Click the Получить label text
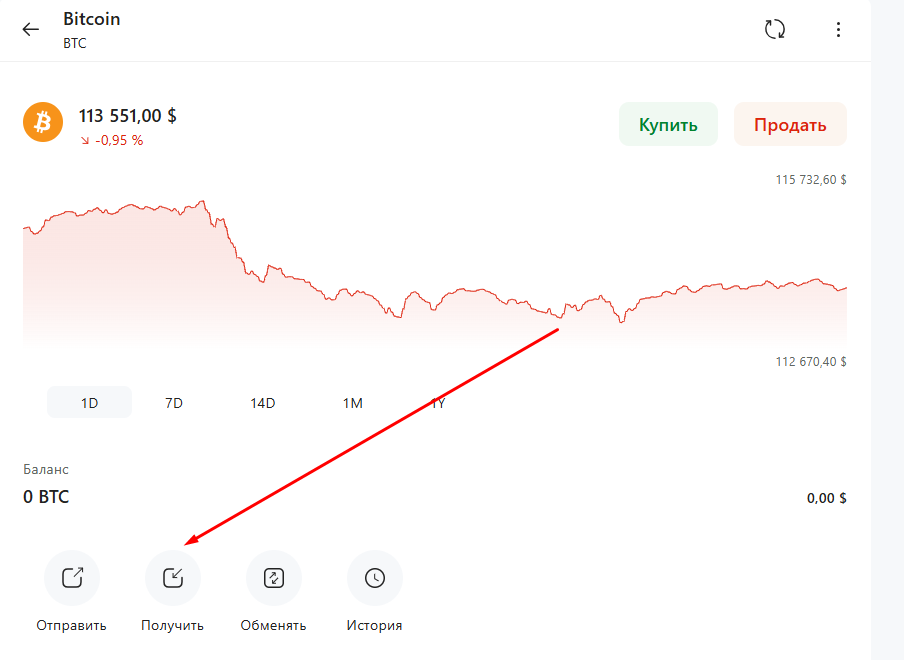Viewport: 904px width, 660px height. pyautogui.click(x=172, y=625)
